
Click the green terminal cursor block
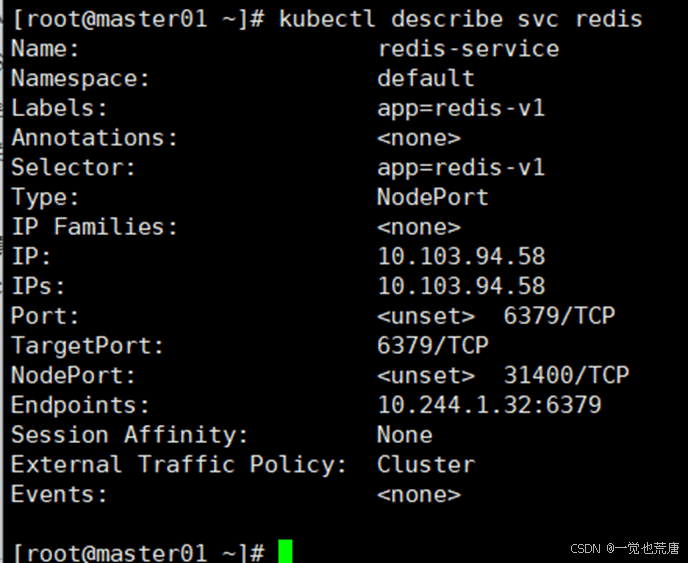click(286, 551)
